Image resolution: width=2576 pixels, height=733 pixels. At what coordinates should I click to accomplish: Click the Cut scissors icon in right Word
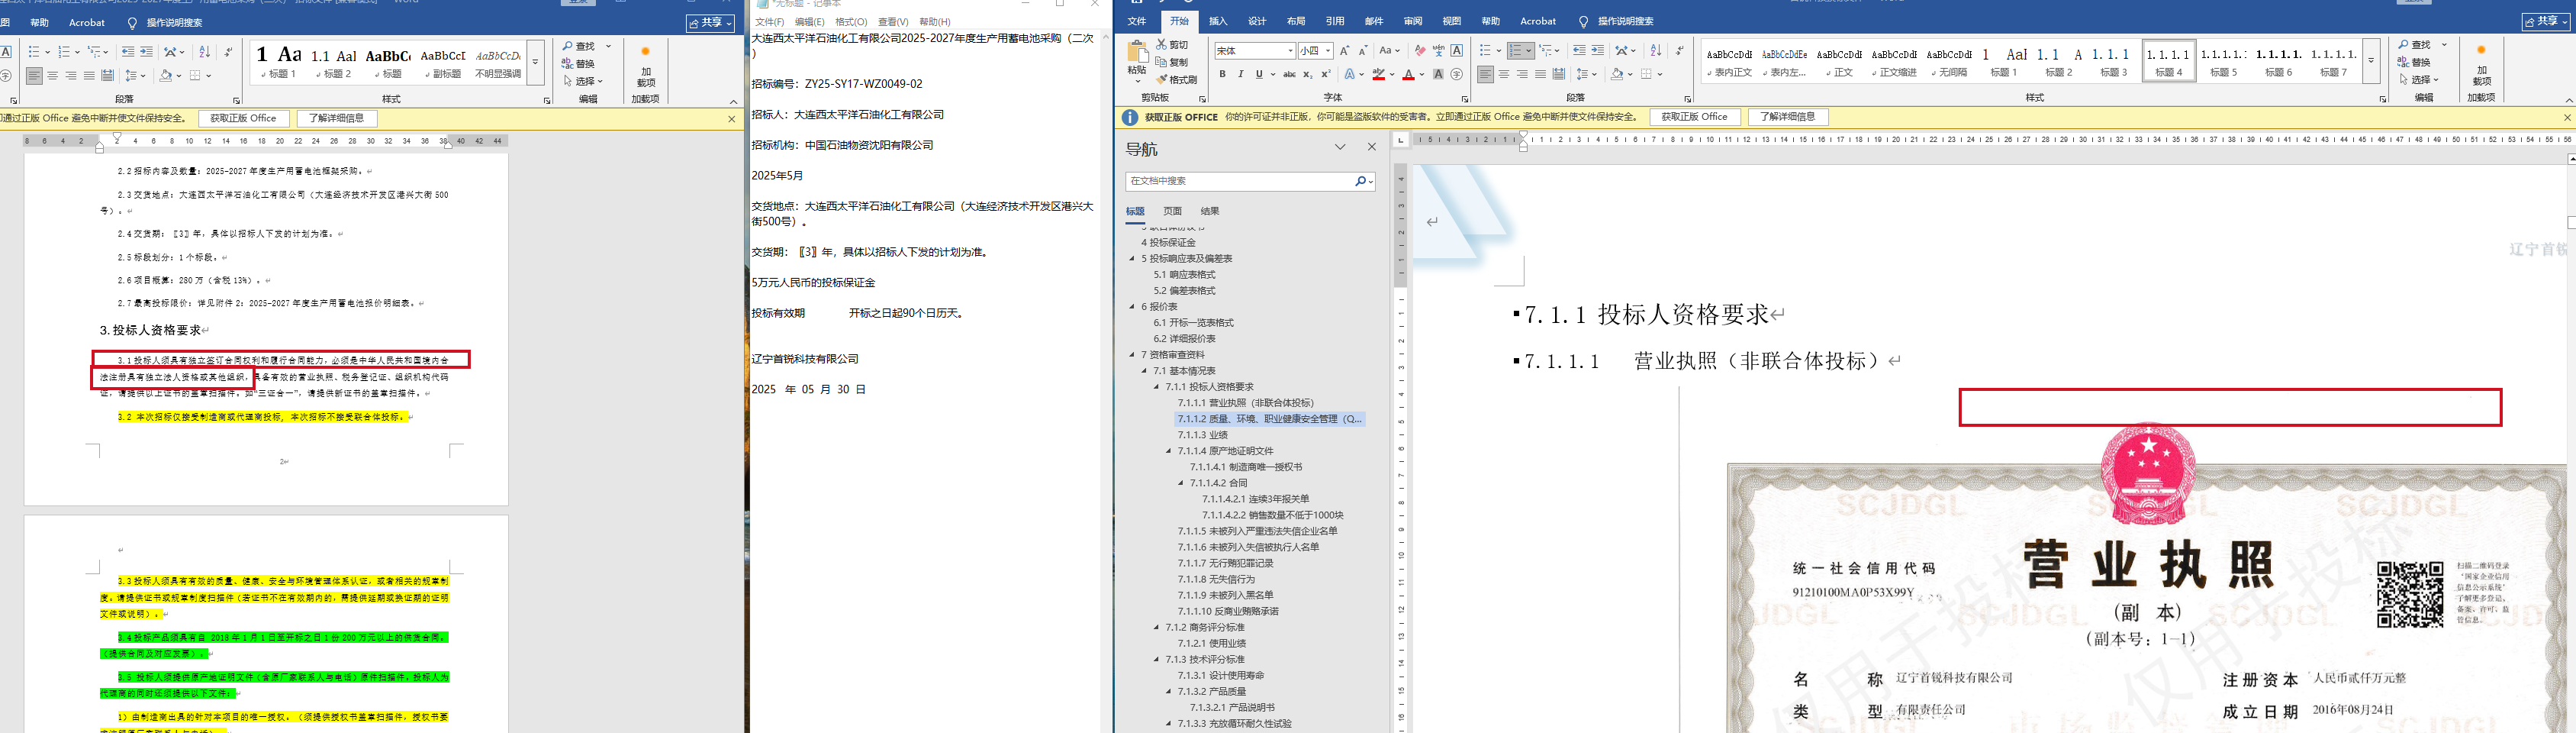pyautogui.click(x=1162, y=45)
